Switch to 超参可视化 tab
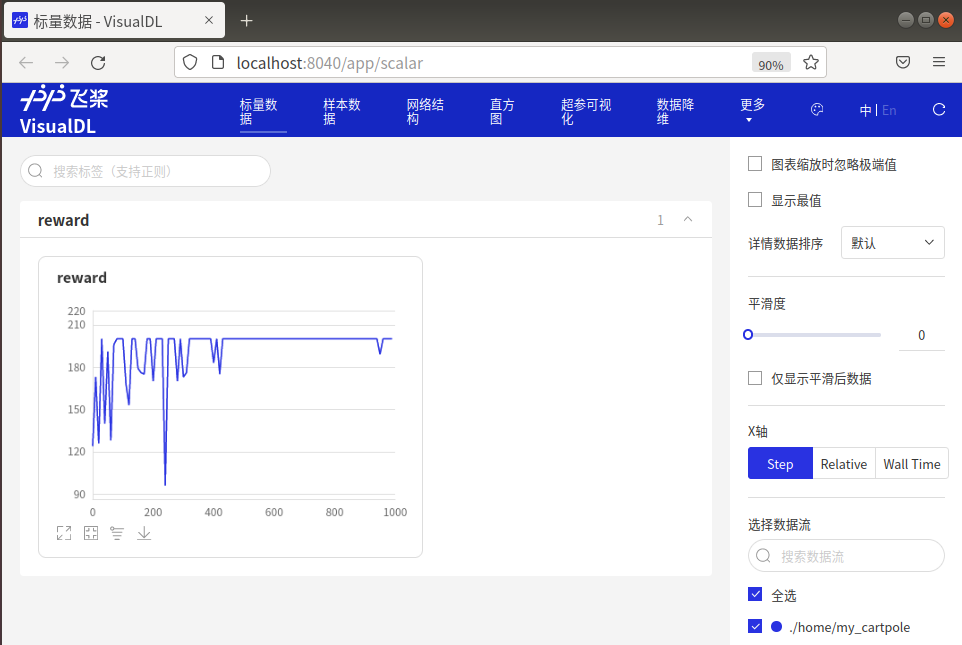The image size is (962, 645). pyautogui.click(x=586, y=112)
